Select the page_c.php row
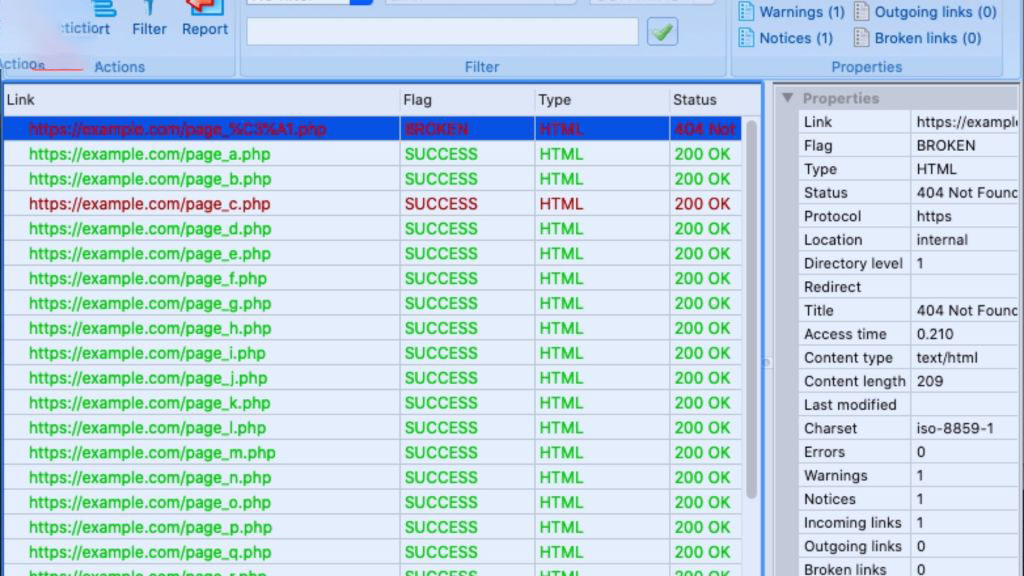 150,204
